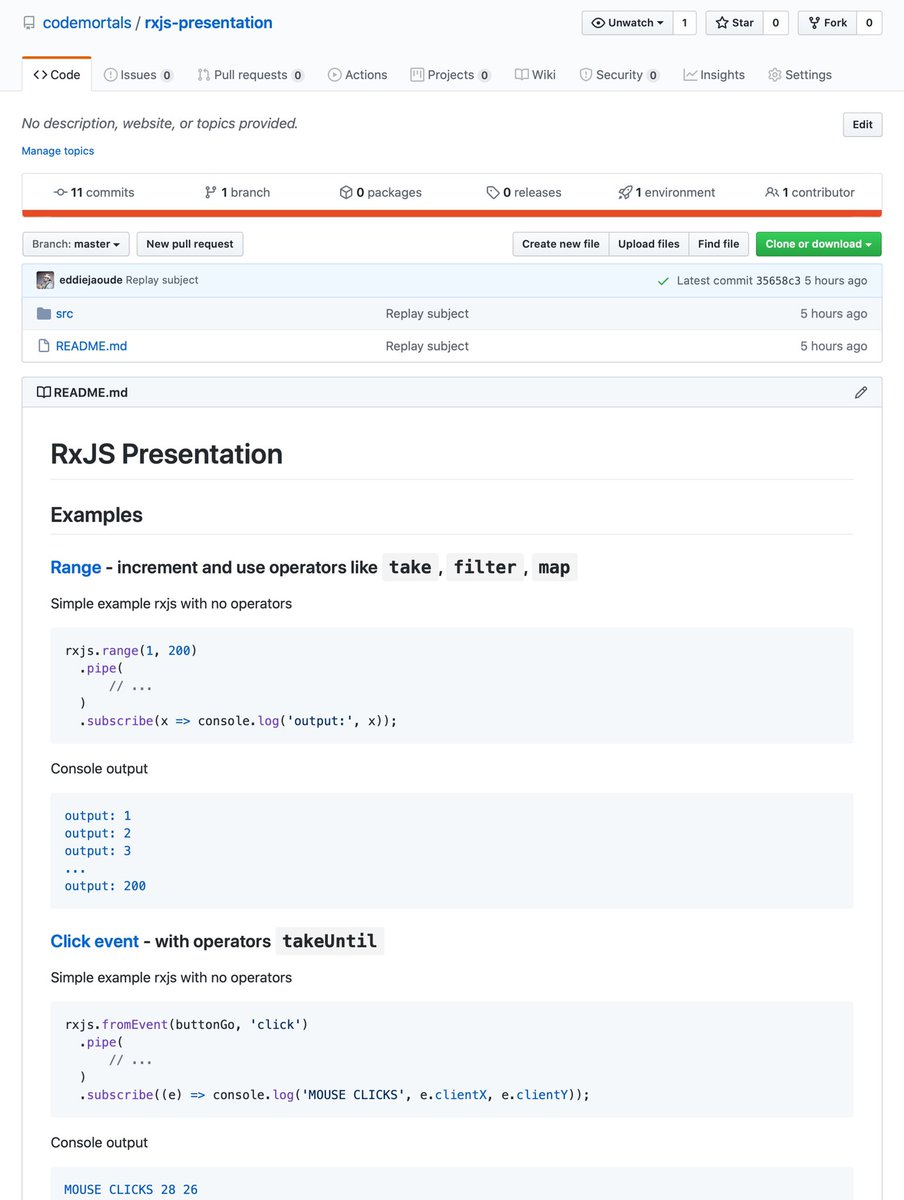Click the Manage topics link

[58, 151]
